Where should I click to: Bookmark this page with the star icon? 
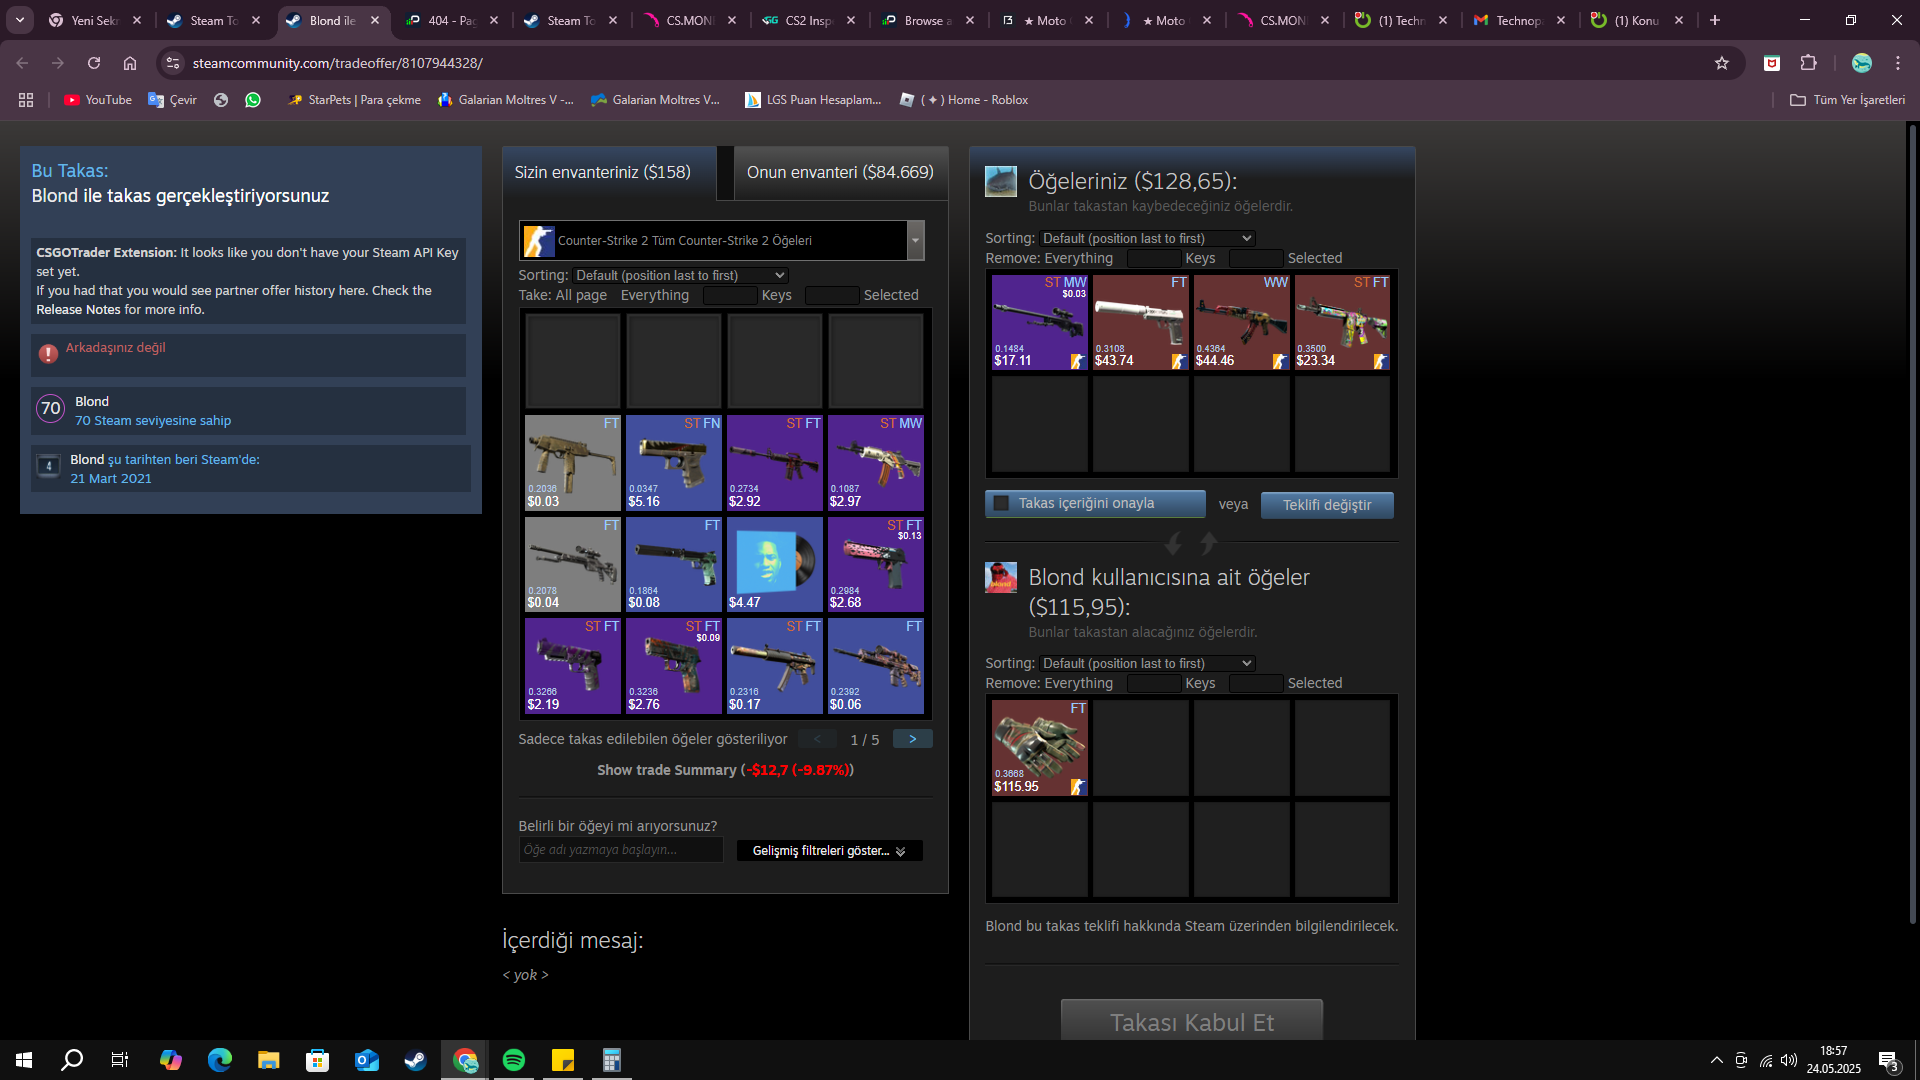coord(1722,63)
